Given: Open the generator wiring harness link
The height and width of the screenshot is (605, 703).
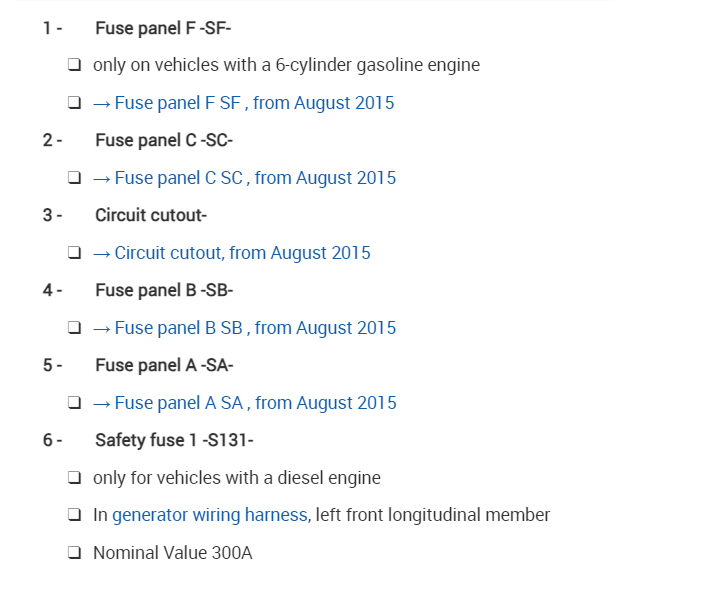Looking at the screenshot, I should (x=209, y=515).
